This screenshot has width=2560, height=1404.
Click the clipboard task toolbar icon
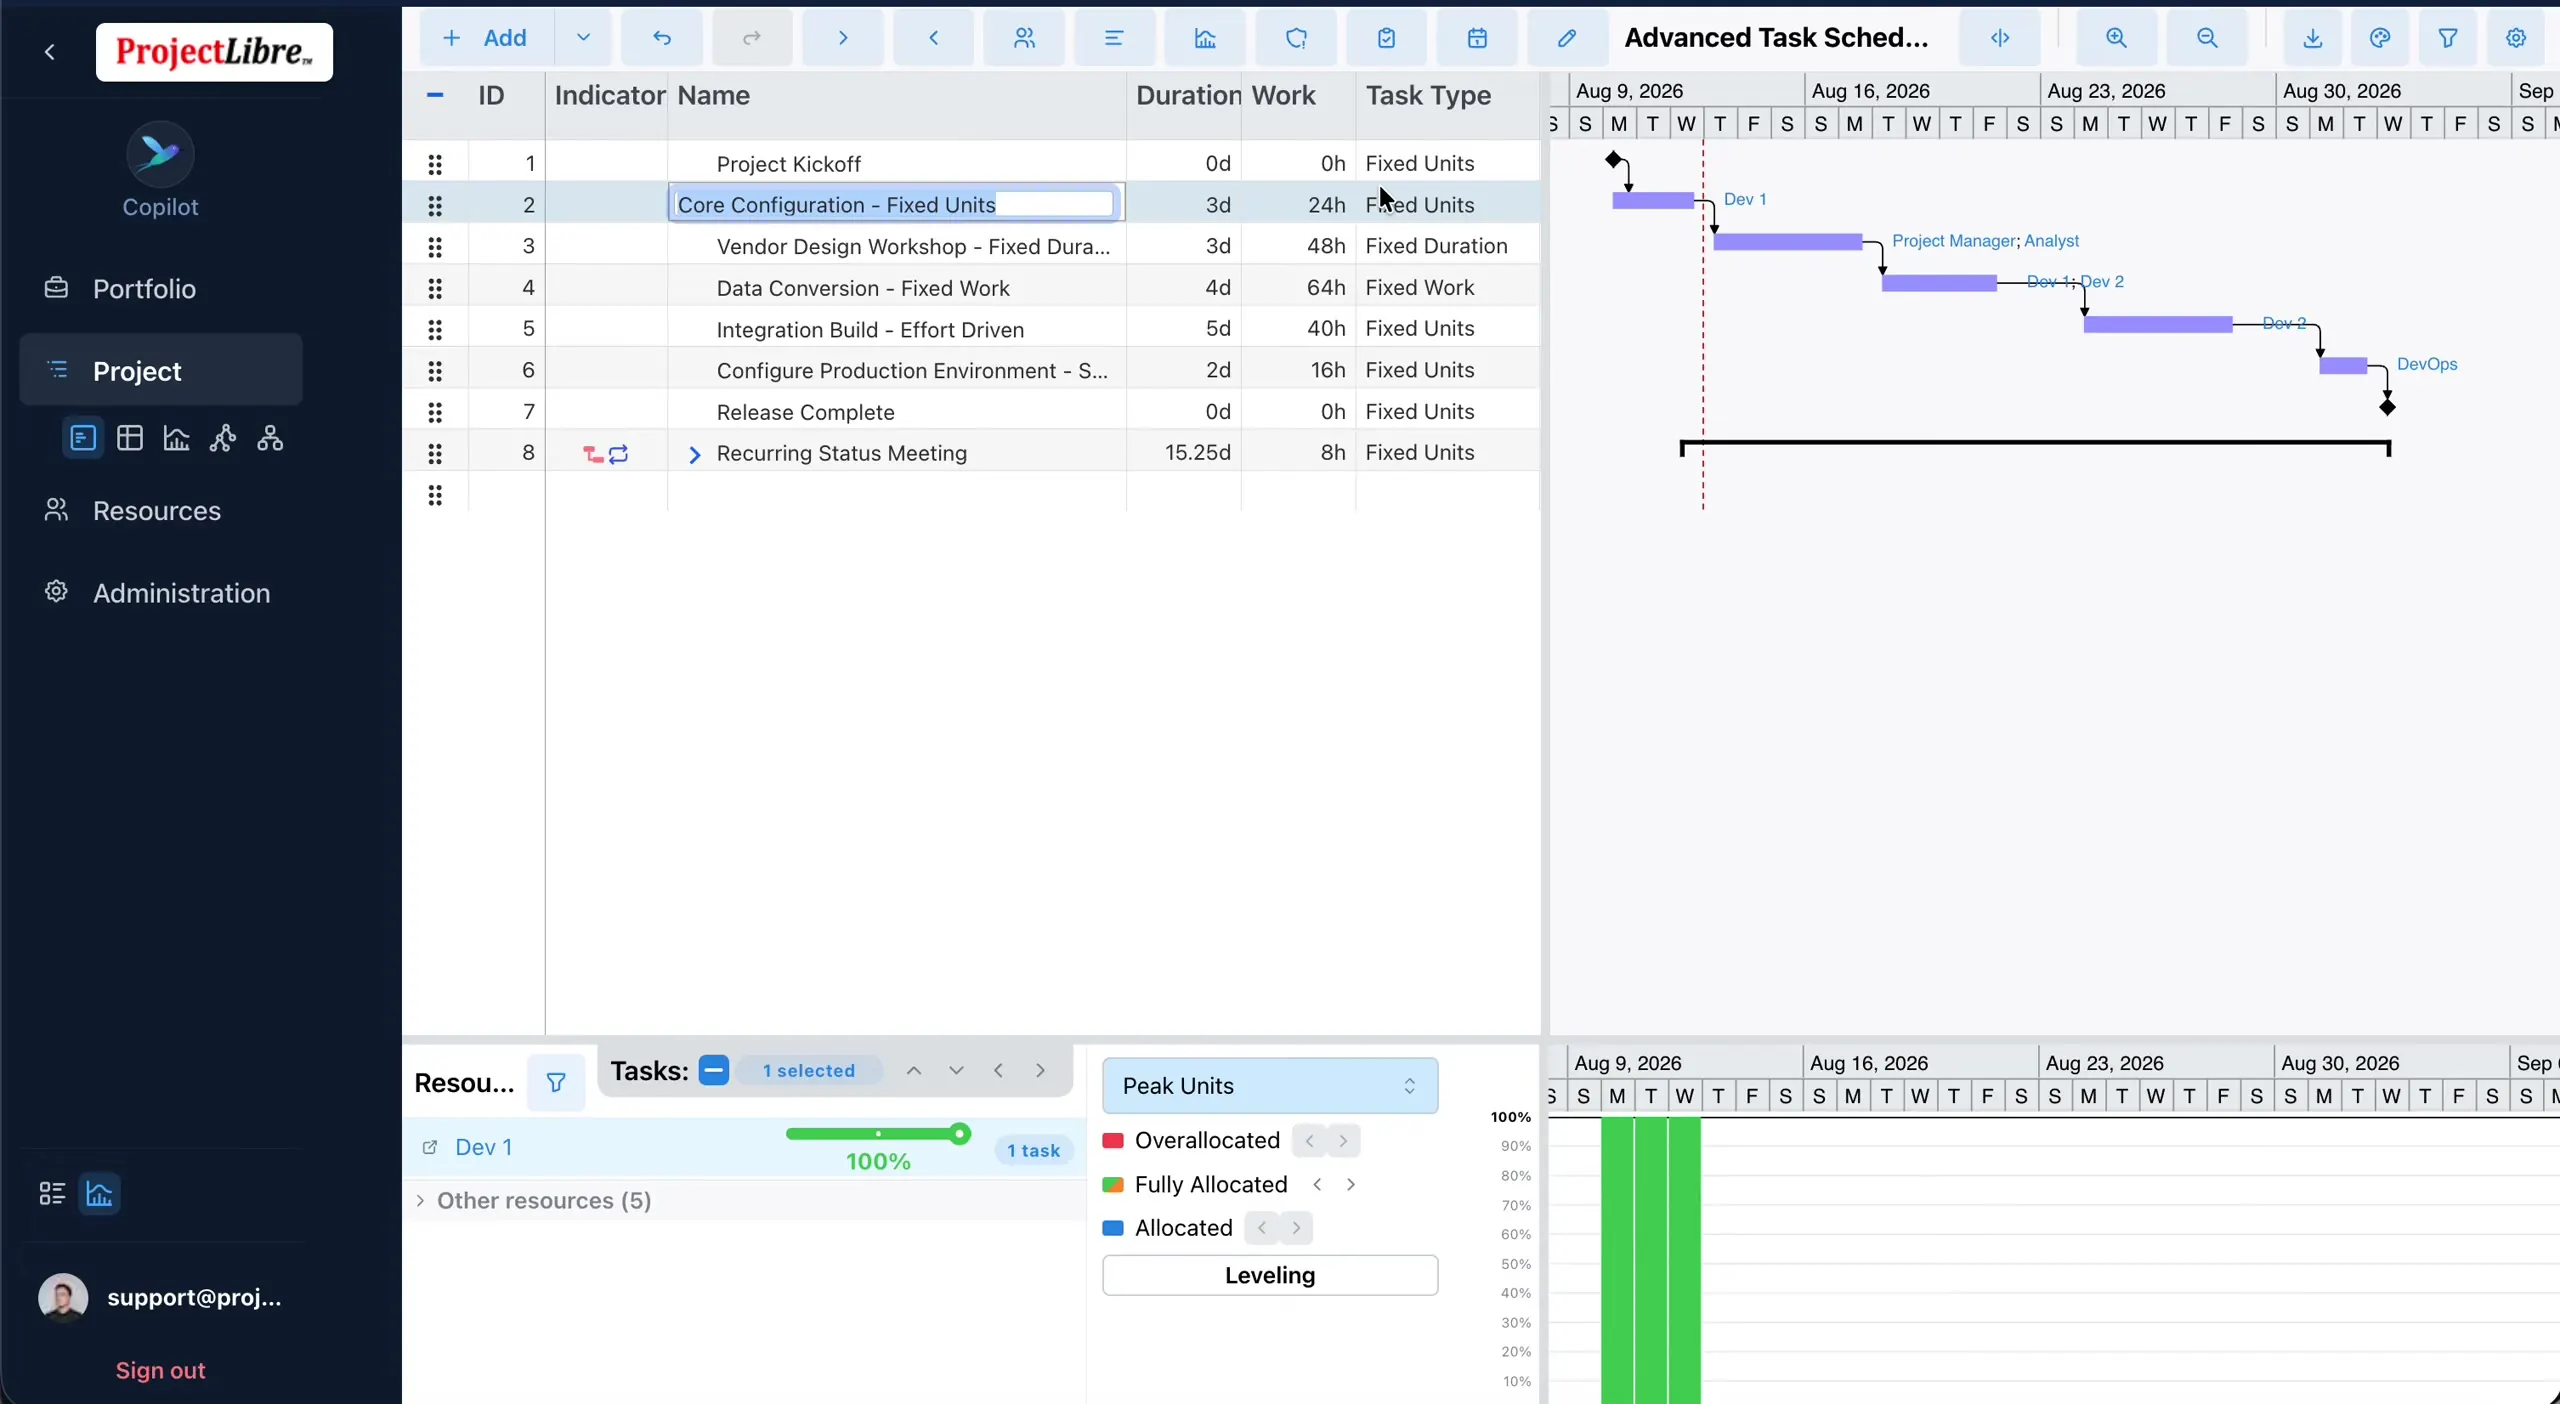click(x=1386, y=38)
